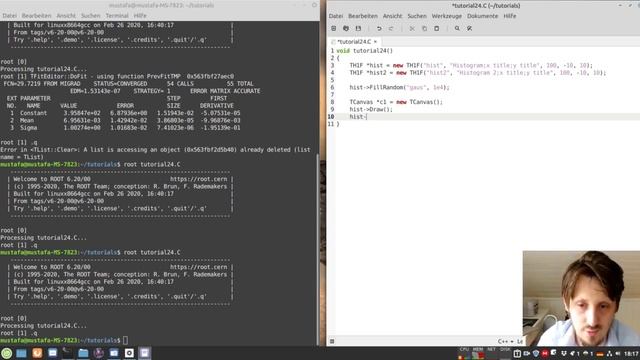Click the 'TCanvas *c1 = new TCanvas();' line
The height and width of the screenshot is (360, 640).
[x=396, y=102]
